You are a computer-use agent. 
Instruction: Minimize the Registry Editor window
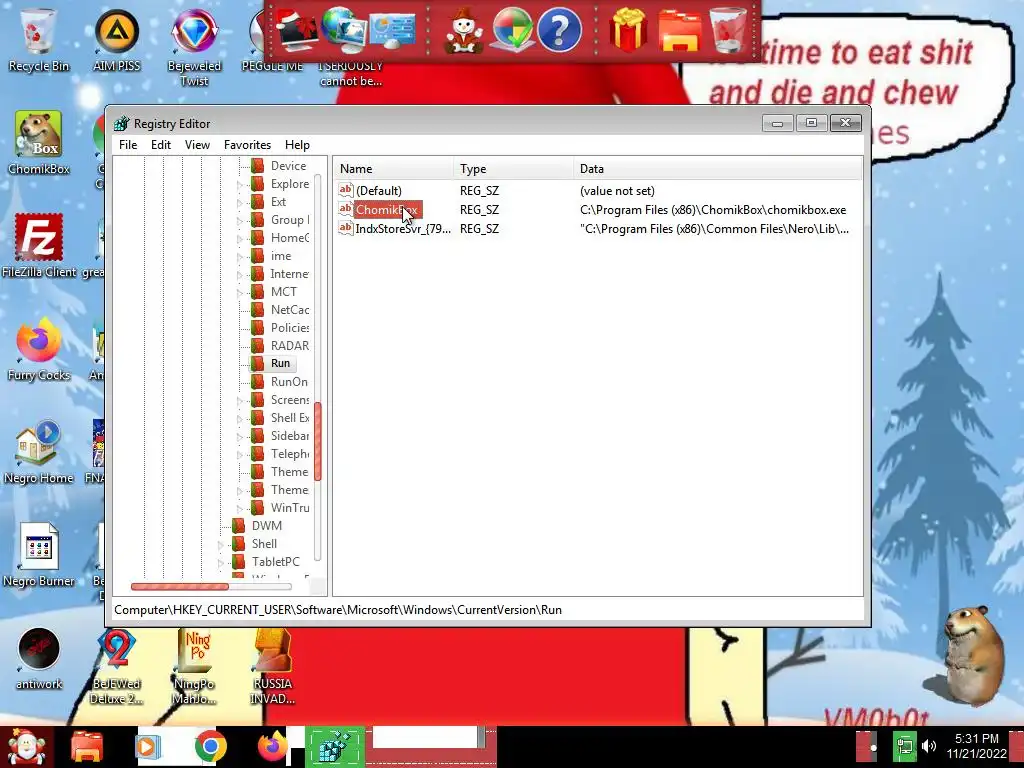coord(777,123)
